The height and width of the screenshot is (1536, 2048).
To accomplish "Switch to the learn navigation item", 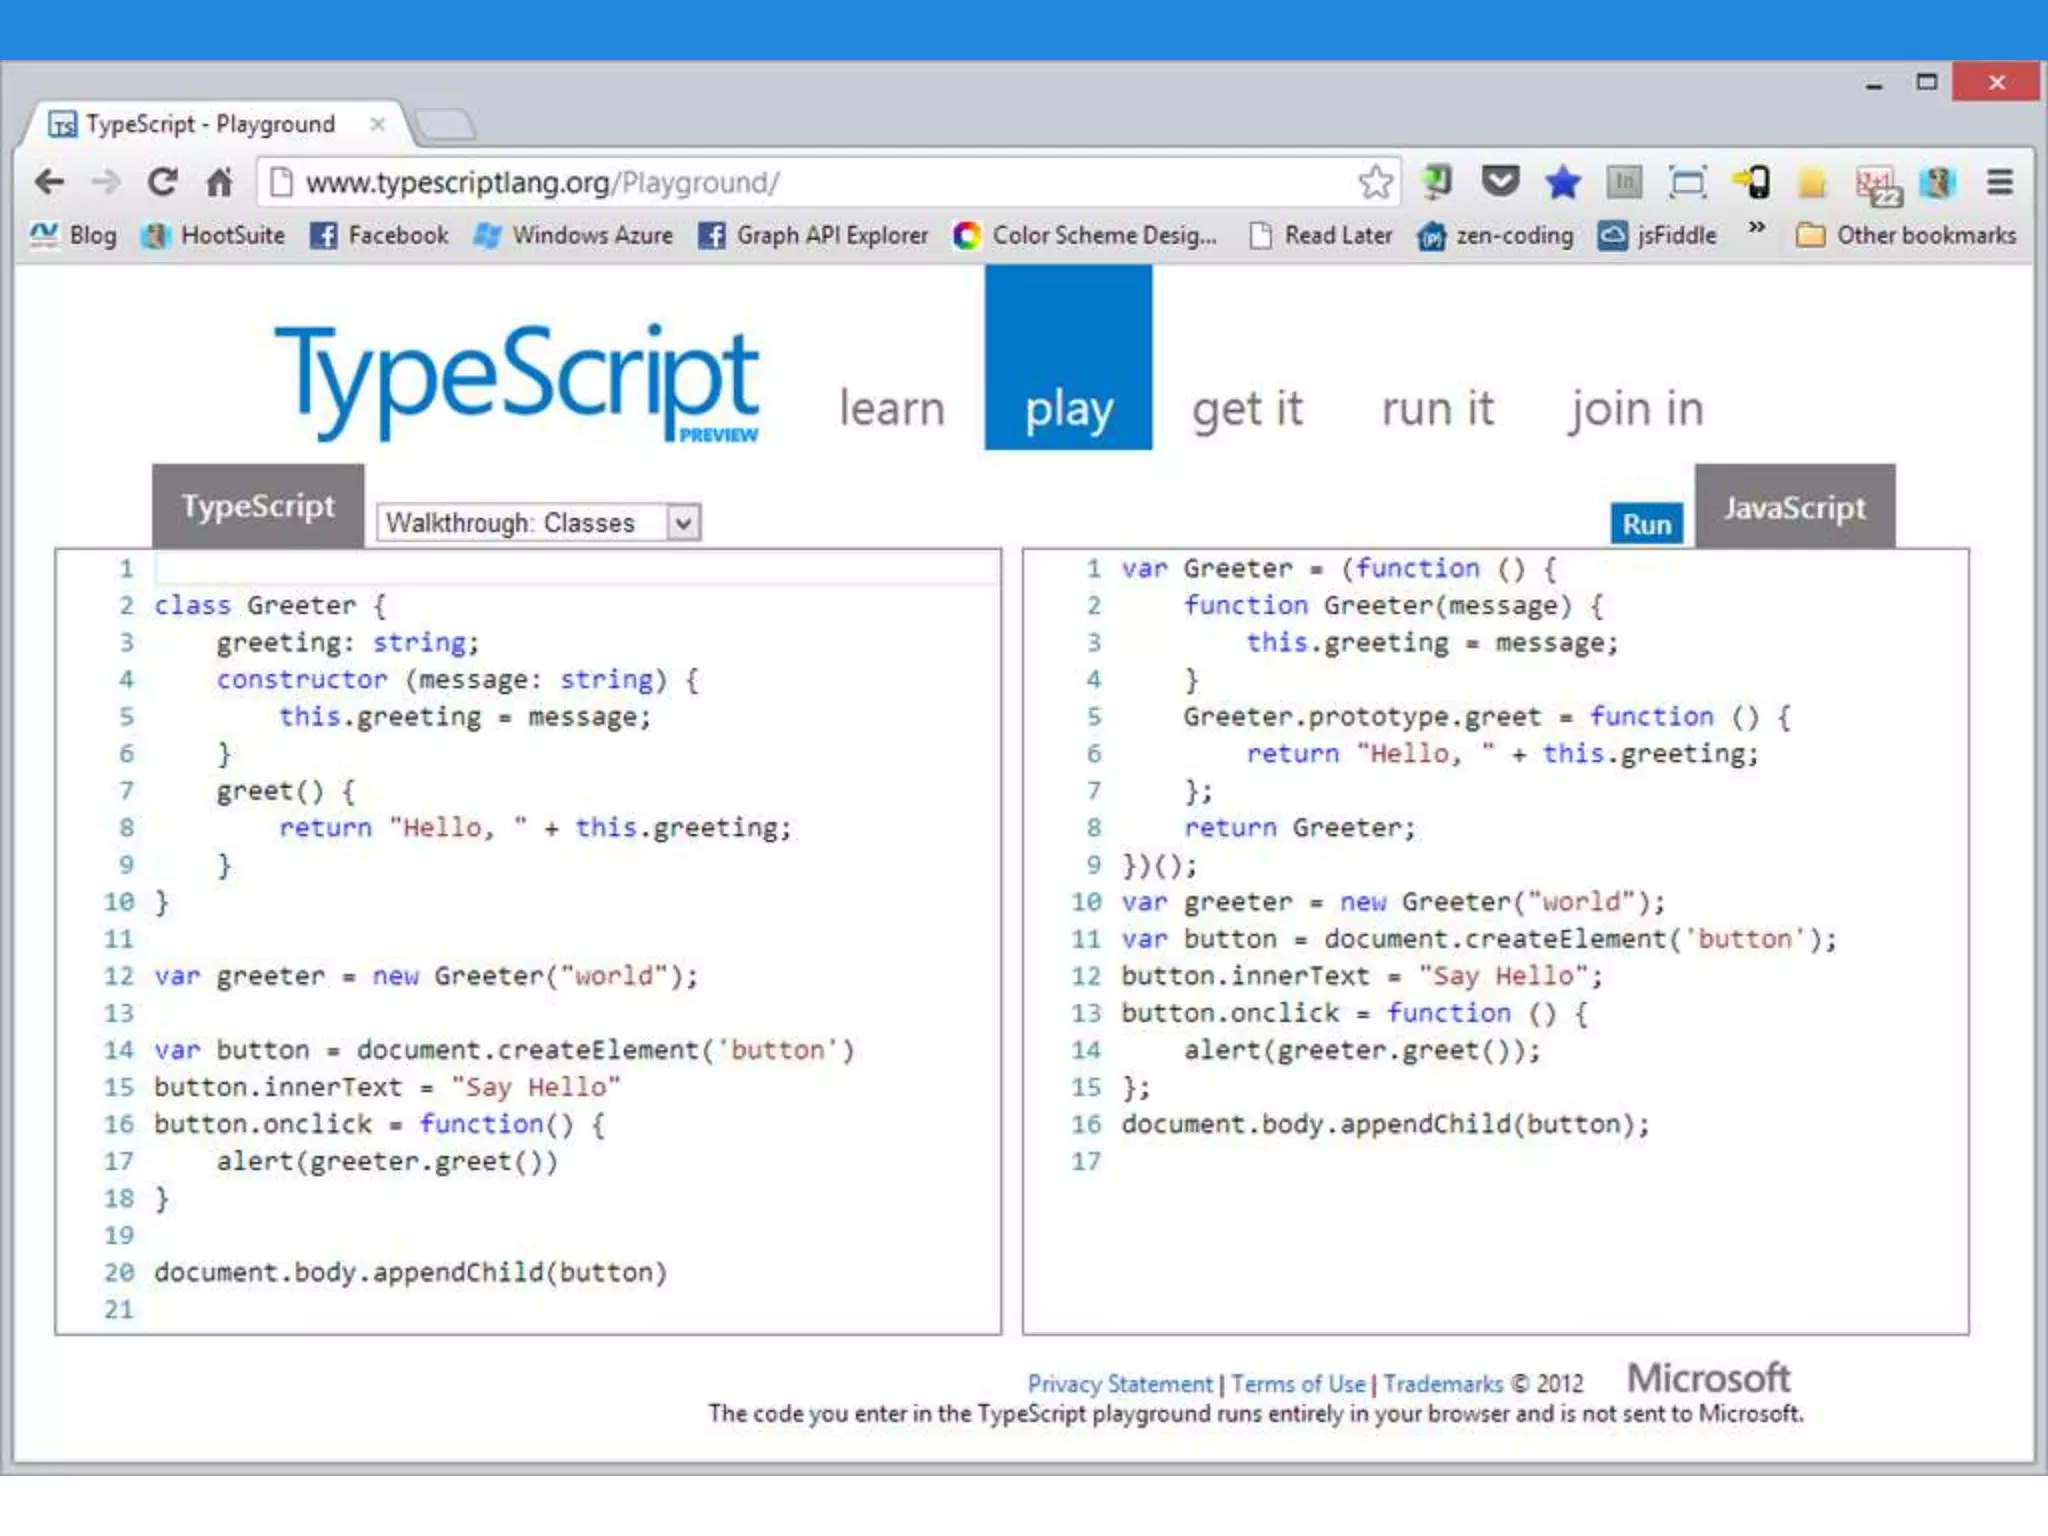I will click(891, 408).
